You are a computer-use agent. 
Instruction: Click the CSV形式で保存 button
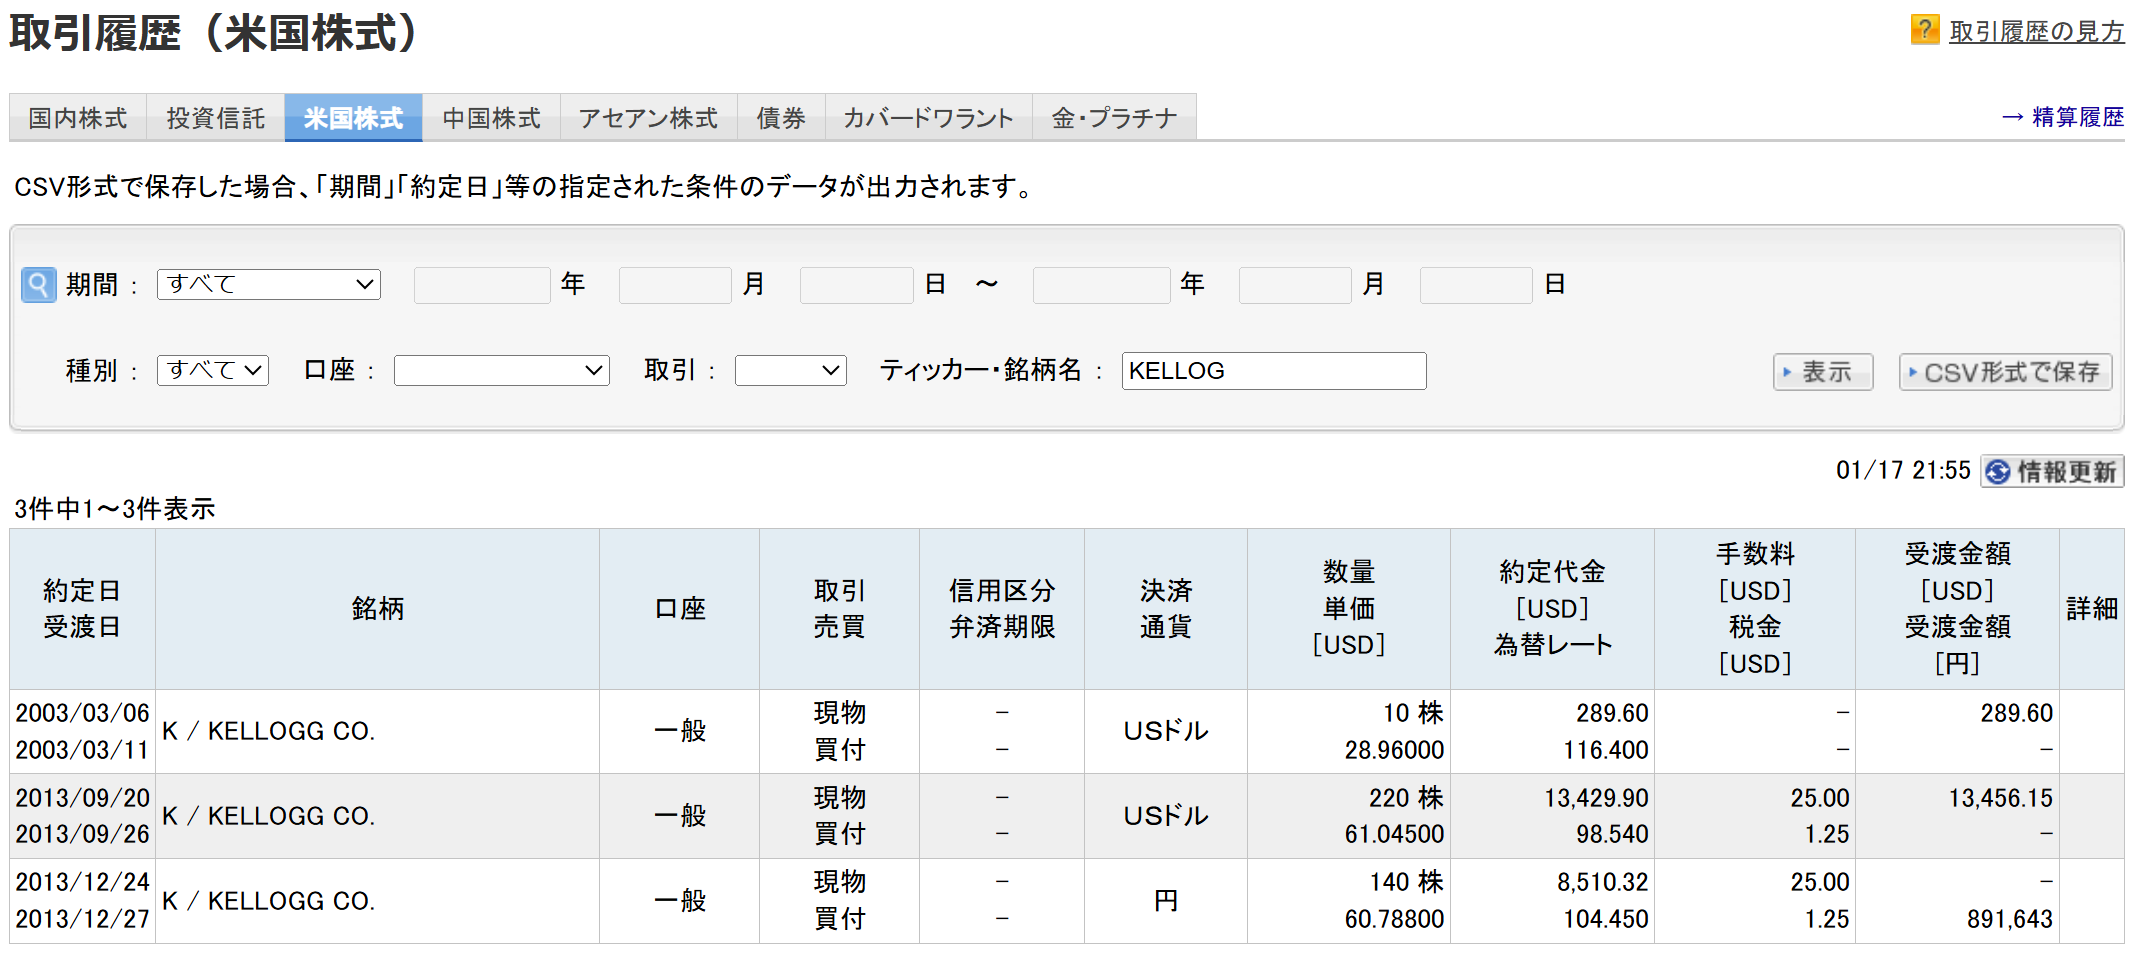pos(2005,372)
